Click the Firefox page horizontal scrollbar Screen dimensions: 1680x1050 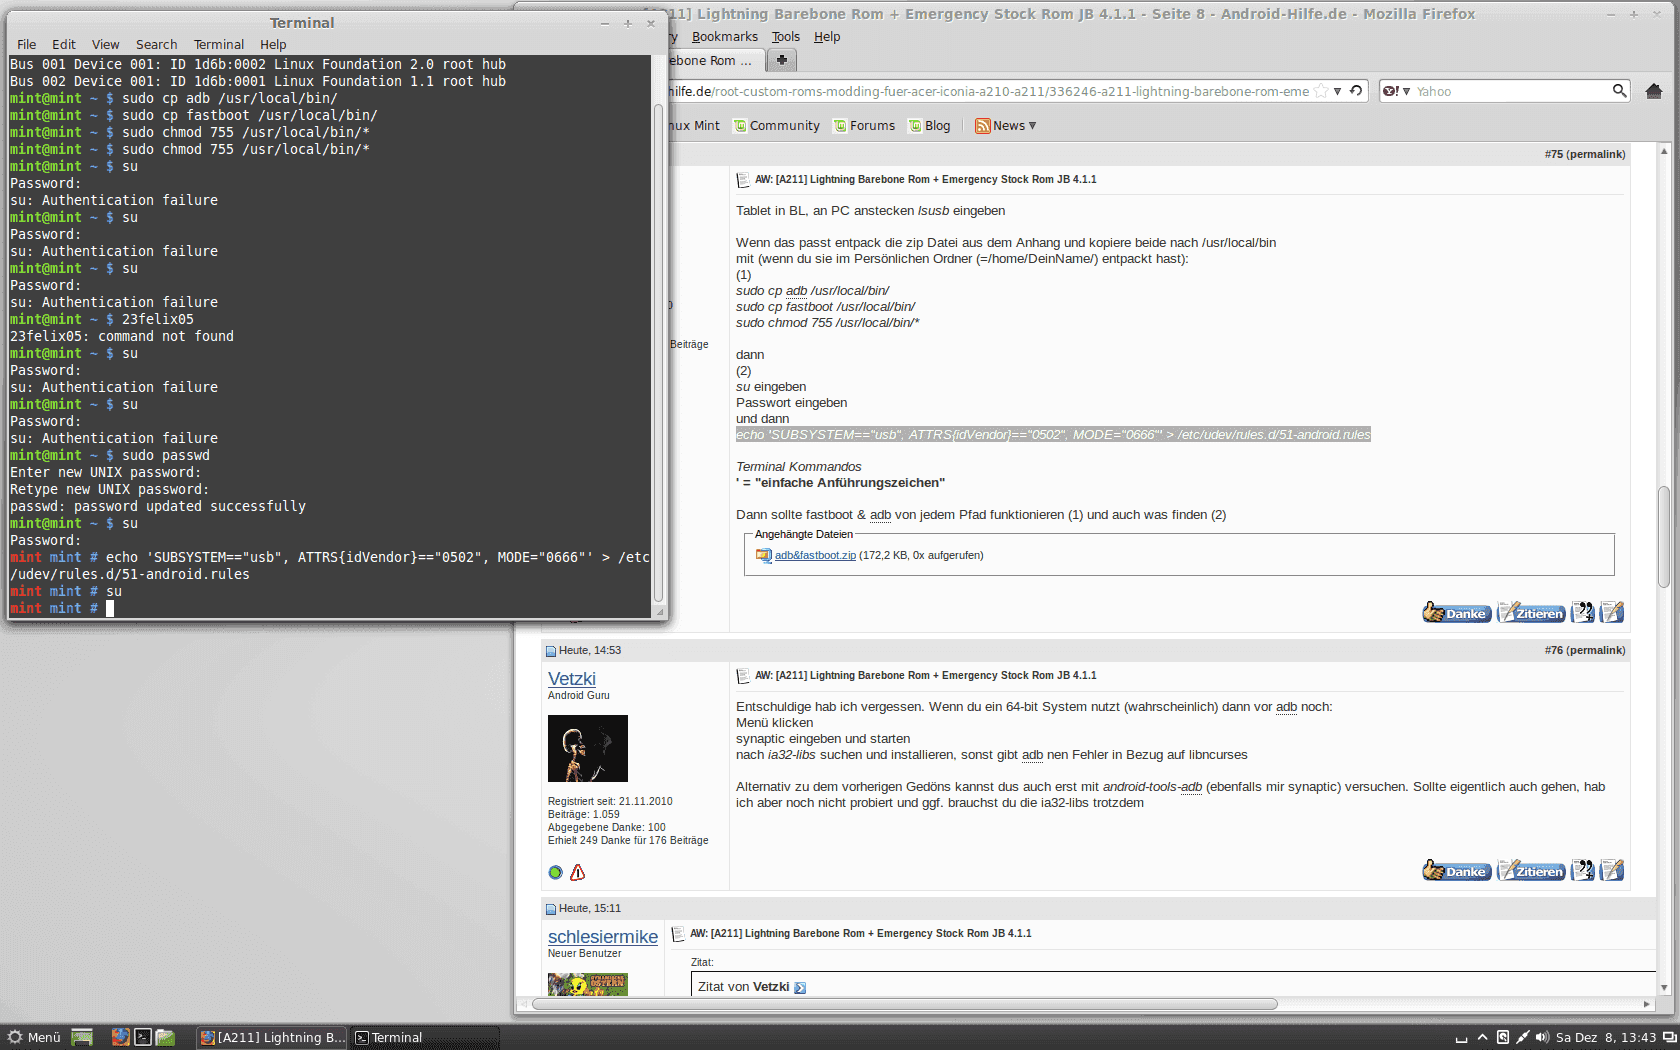[904, 1004]
